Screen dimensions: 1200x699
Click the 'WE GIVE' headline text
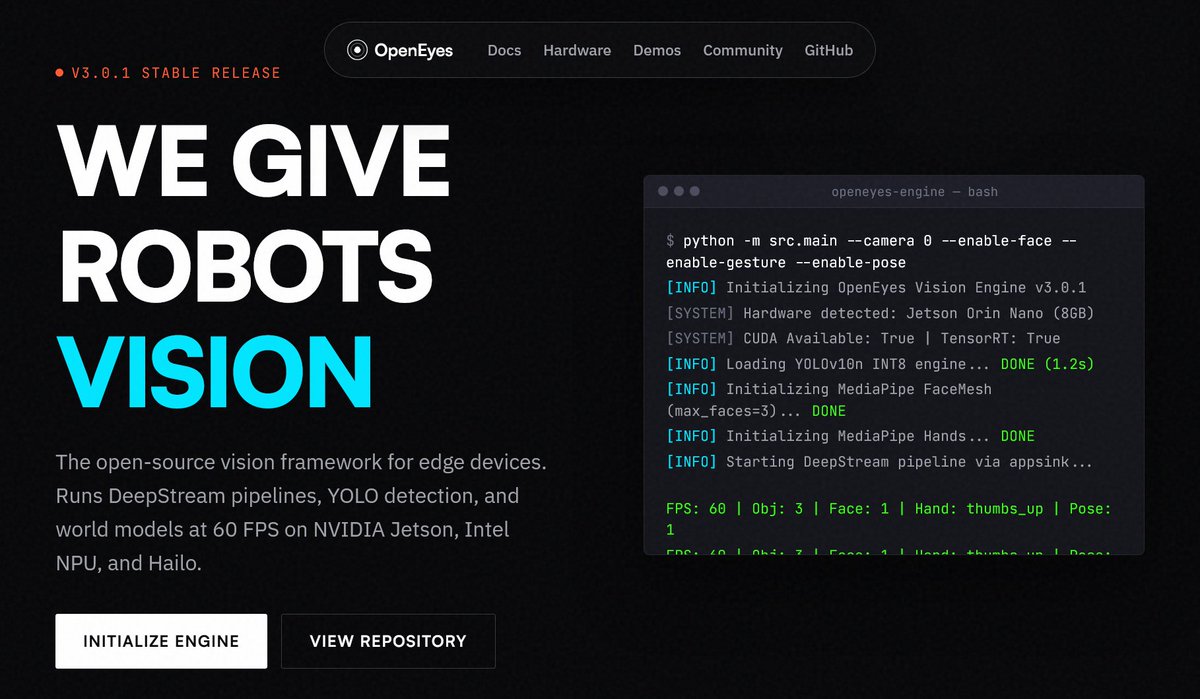coord(253,162)
